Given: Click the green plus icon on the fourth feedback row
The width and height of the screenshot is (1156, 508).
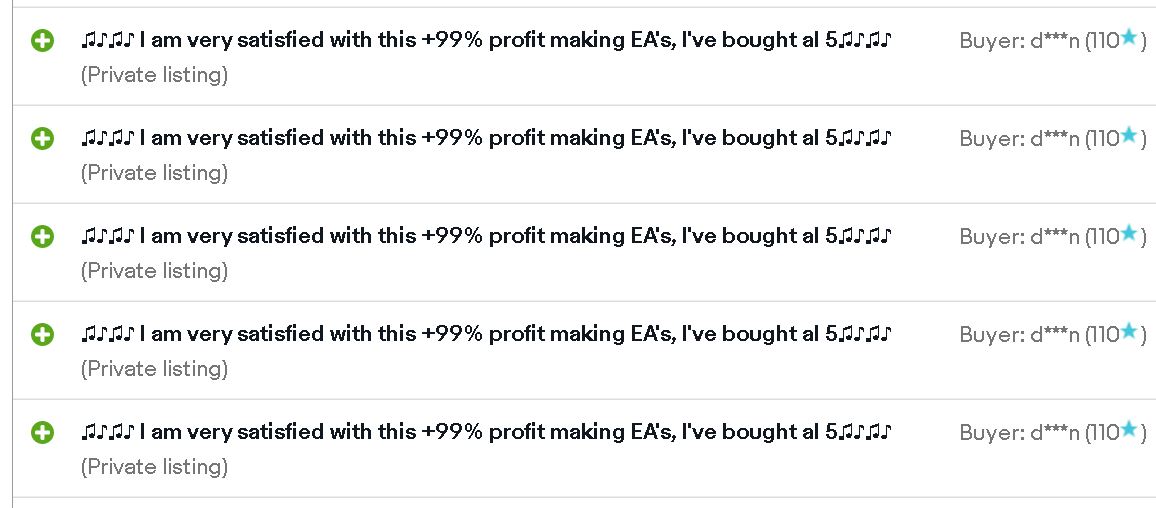Looking at the screenshot, I should click(42, 335).
